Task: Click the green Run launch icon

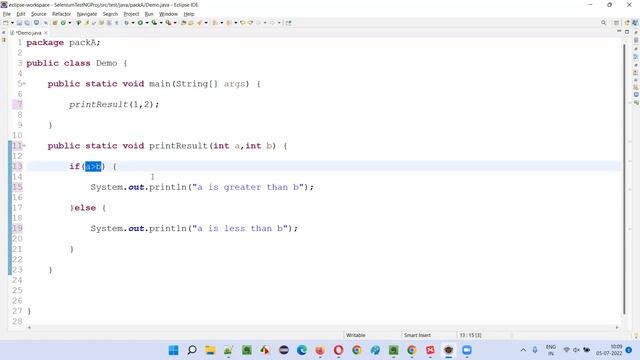Action: click(x=140, y=23)
